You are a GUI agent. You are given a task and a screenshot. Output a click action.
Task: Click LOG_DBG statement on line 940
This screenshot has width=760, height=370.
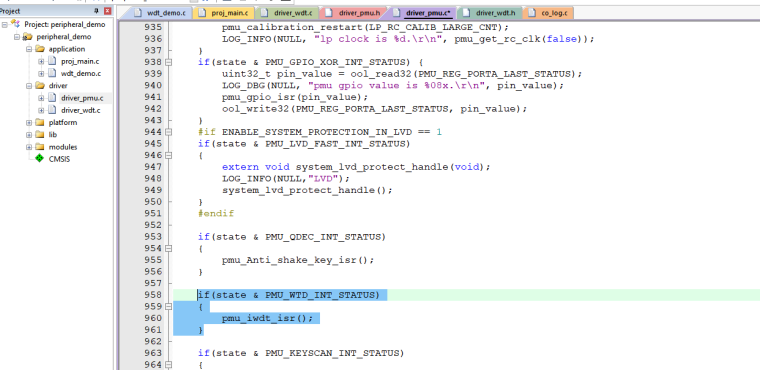pos(393,85)
